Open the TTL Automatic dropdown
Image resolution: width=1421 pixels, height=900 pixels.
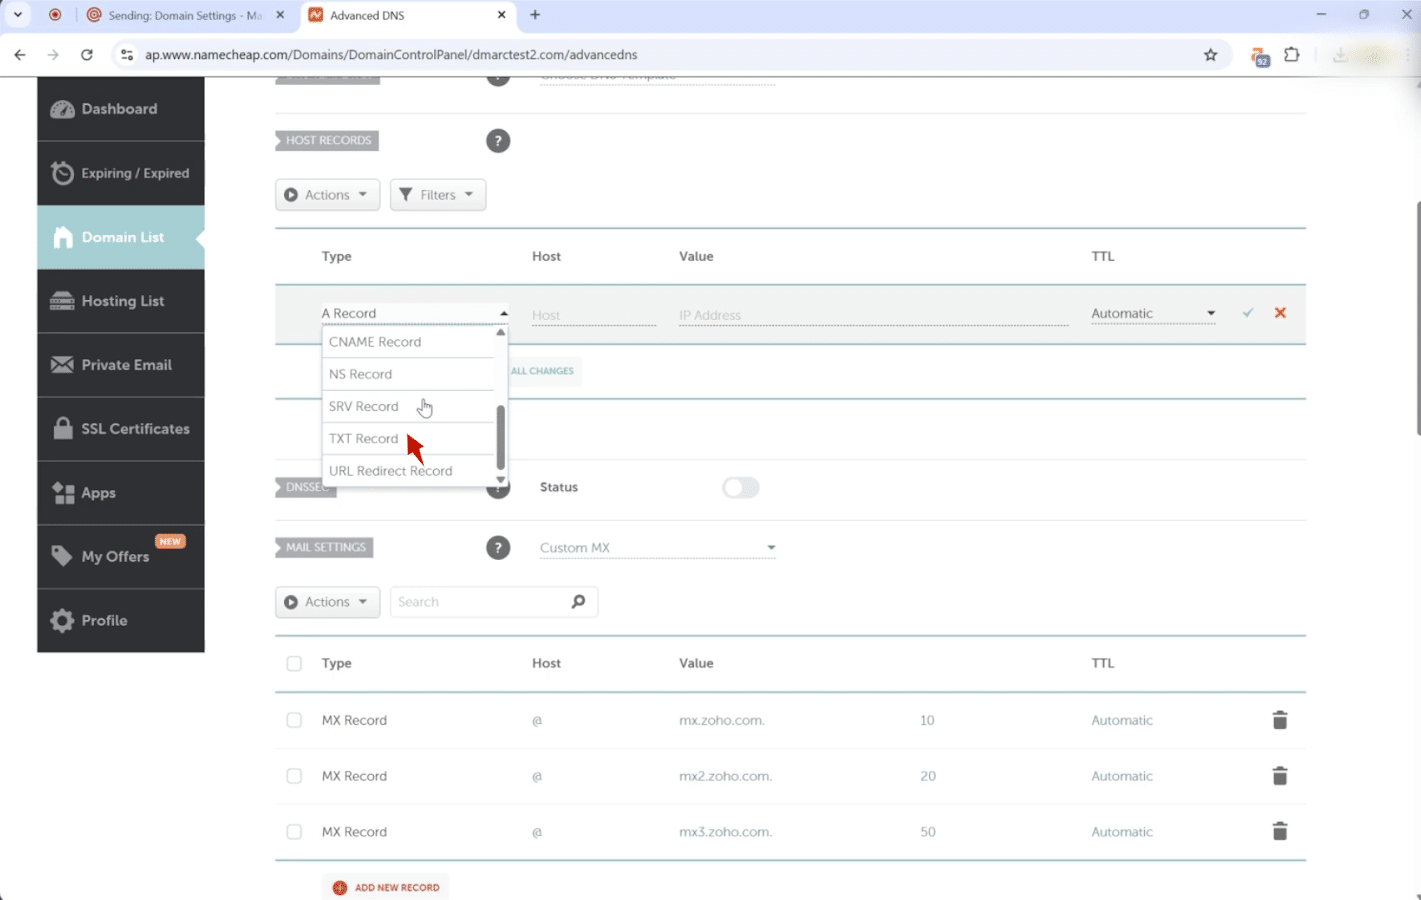1153,313
